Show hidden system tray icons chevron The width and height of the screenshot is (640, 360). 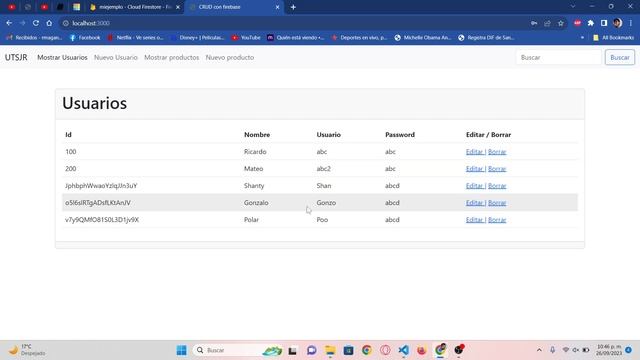click(539, 350)
